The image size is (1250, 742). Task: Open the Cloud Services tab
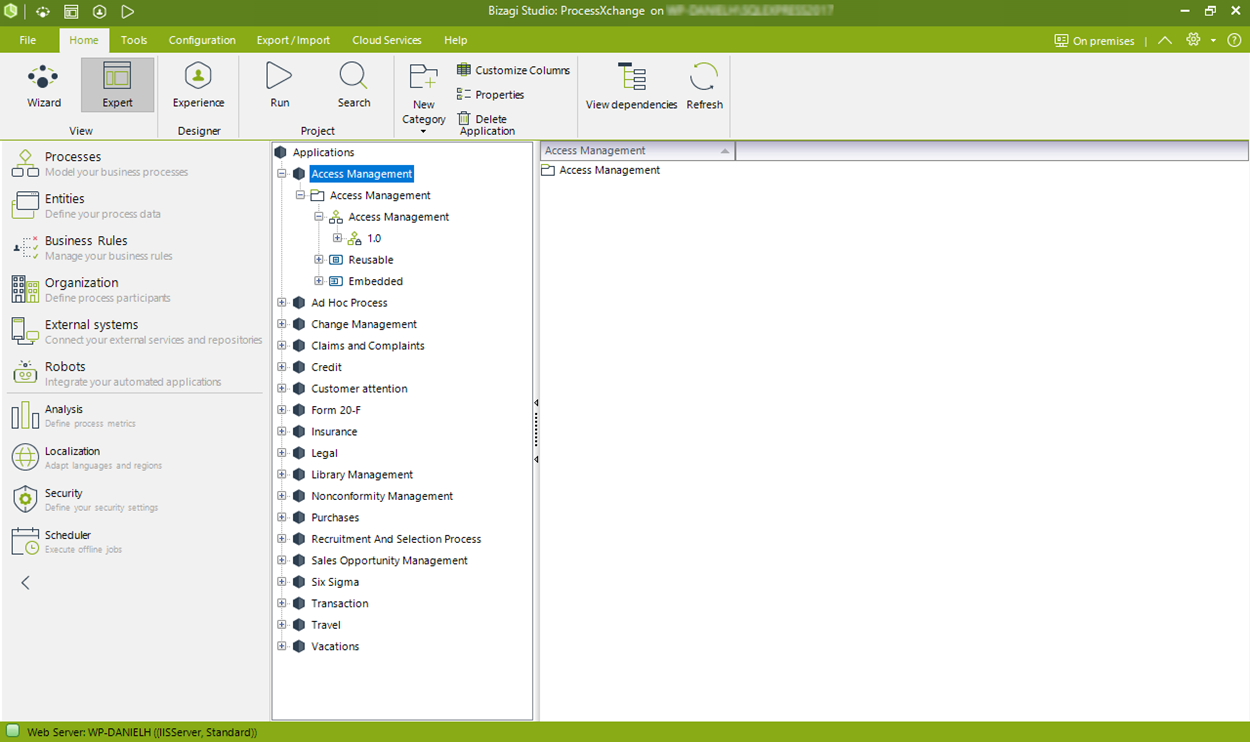[x=387, y=40]
